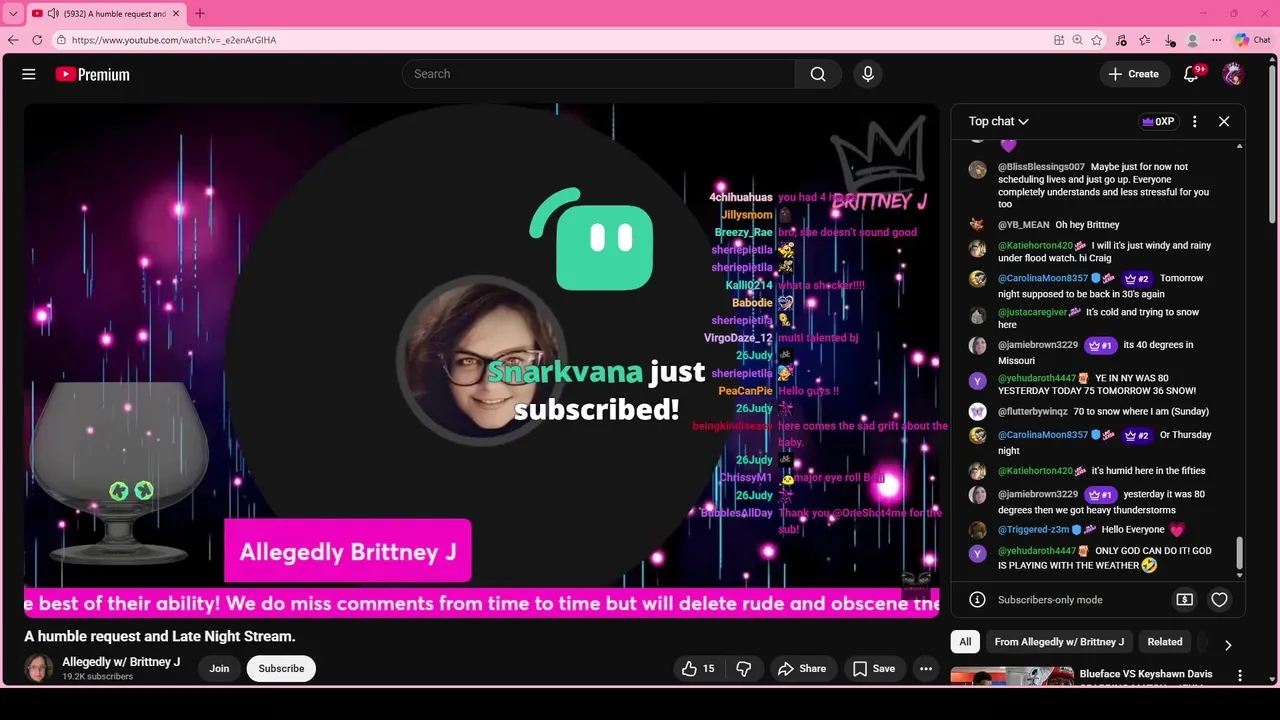Open the Blueface VS Keyshawn Davis title
Screen dimensions: 1280x720
pyautogui.click(x=1146, y=674)
